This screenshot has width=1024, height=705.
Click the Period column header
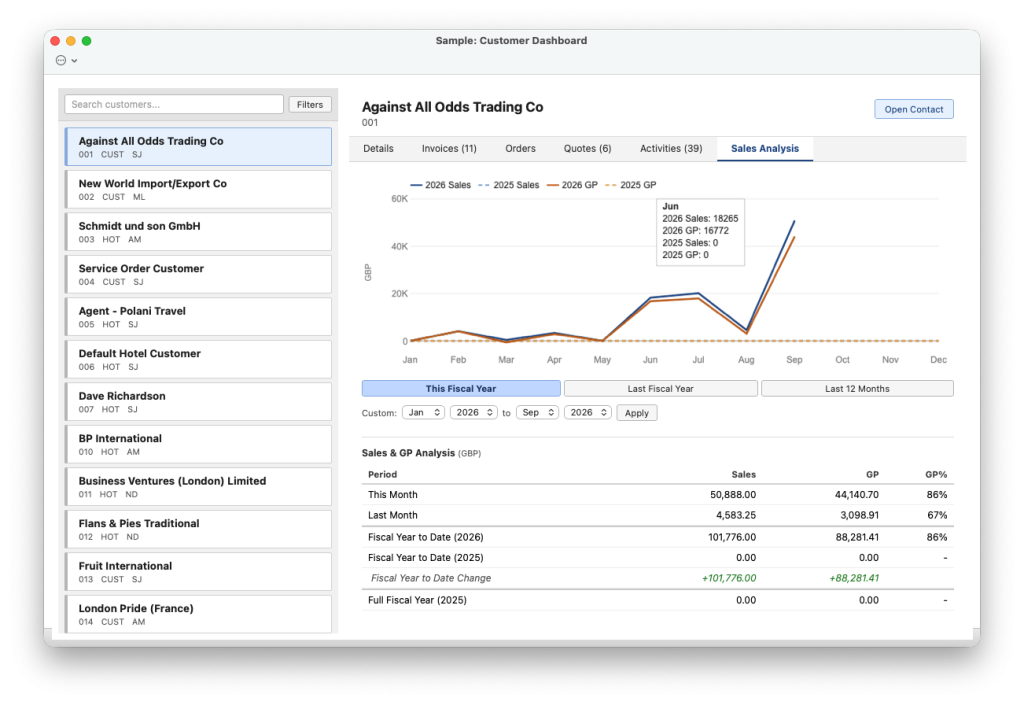[x=382, y=475]
